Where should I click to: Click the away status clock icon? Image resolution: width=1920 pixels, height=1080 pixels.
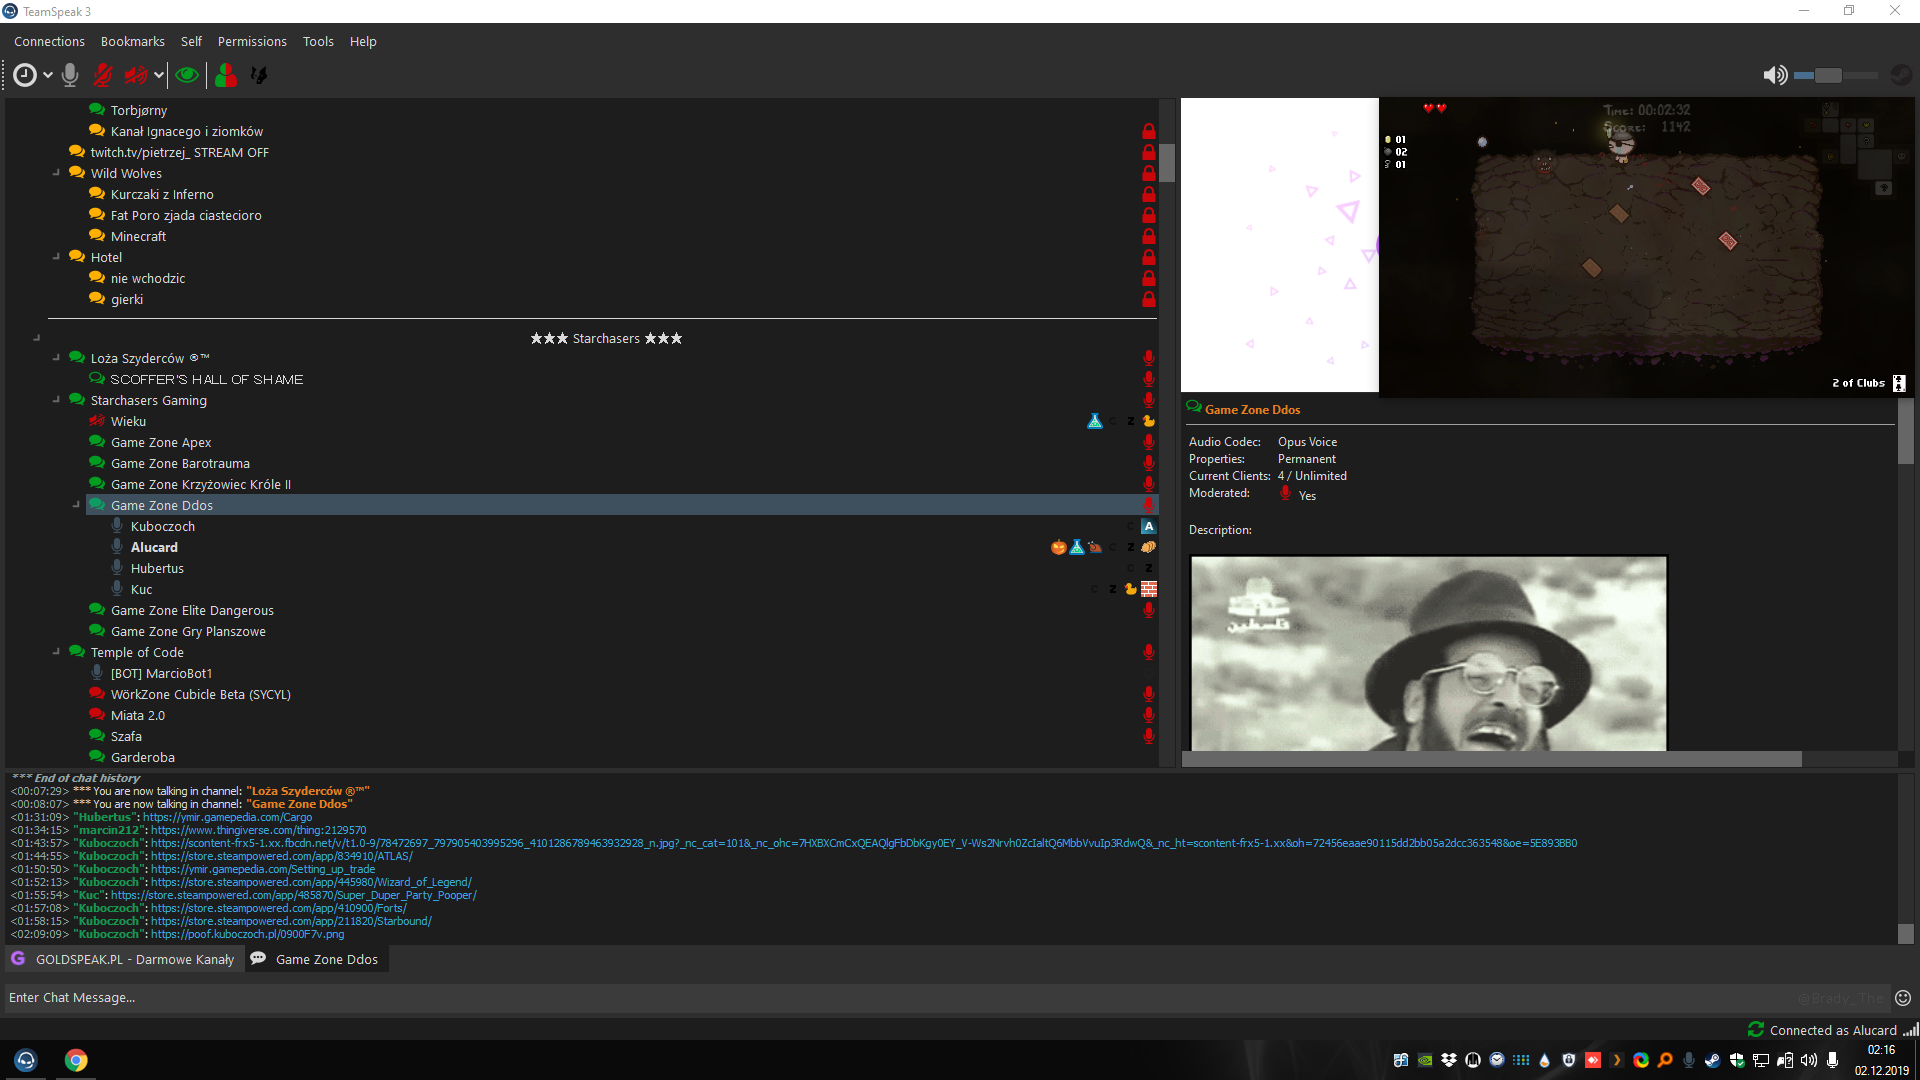point(25,75)
